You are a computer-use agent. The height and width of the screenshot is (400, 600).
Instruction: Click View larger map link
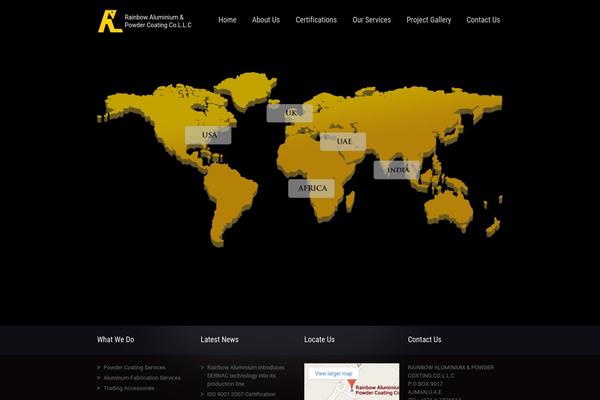click(333, 373)
